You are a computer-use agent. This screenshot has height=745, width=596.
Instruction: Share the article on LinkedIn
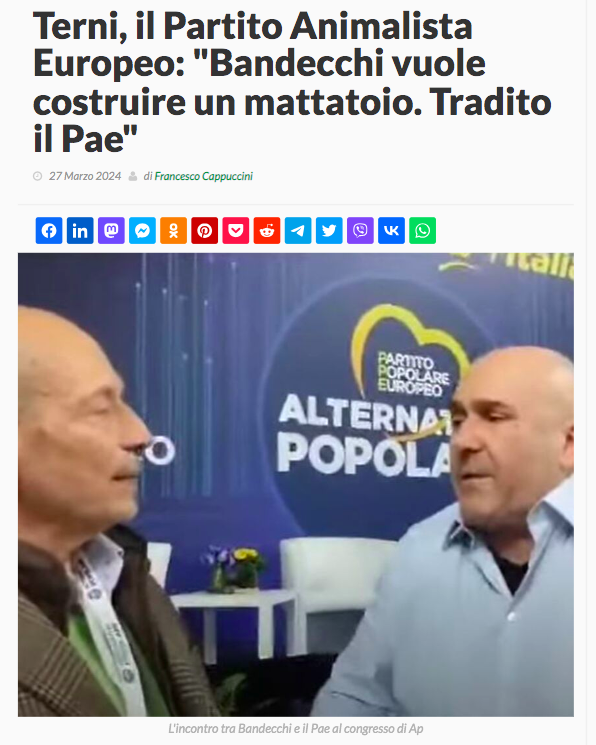tap(80, 230)
